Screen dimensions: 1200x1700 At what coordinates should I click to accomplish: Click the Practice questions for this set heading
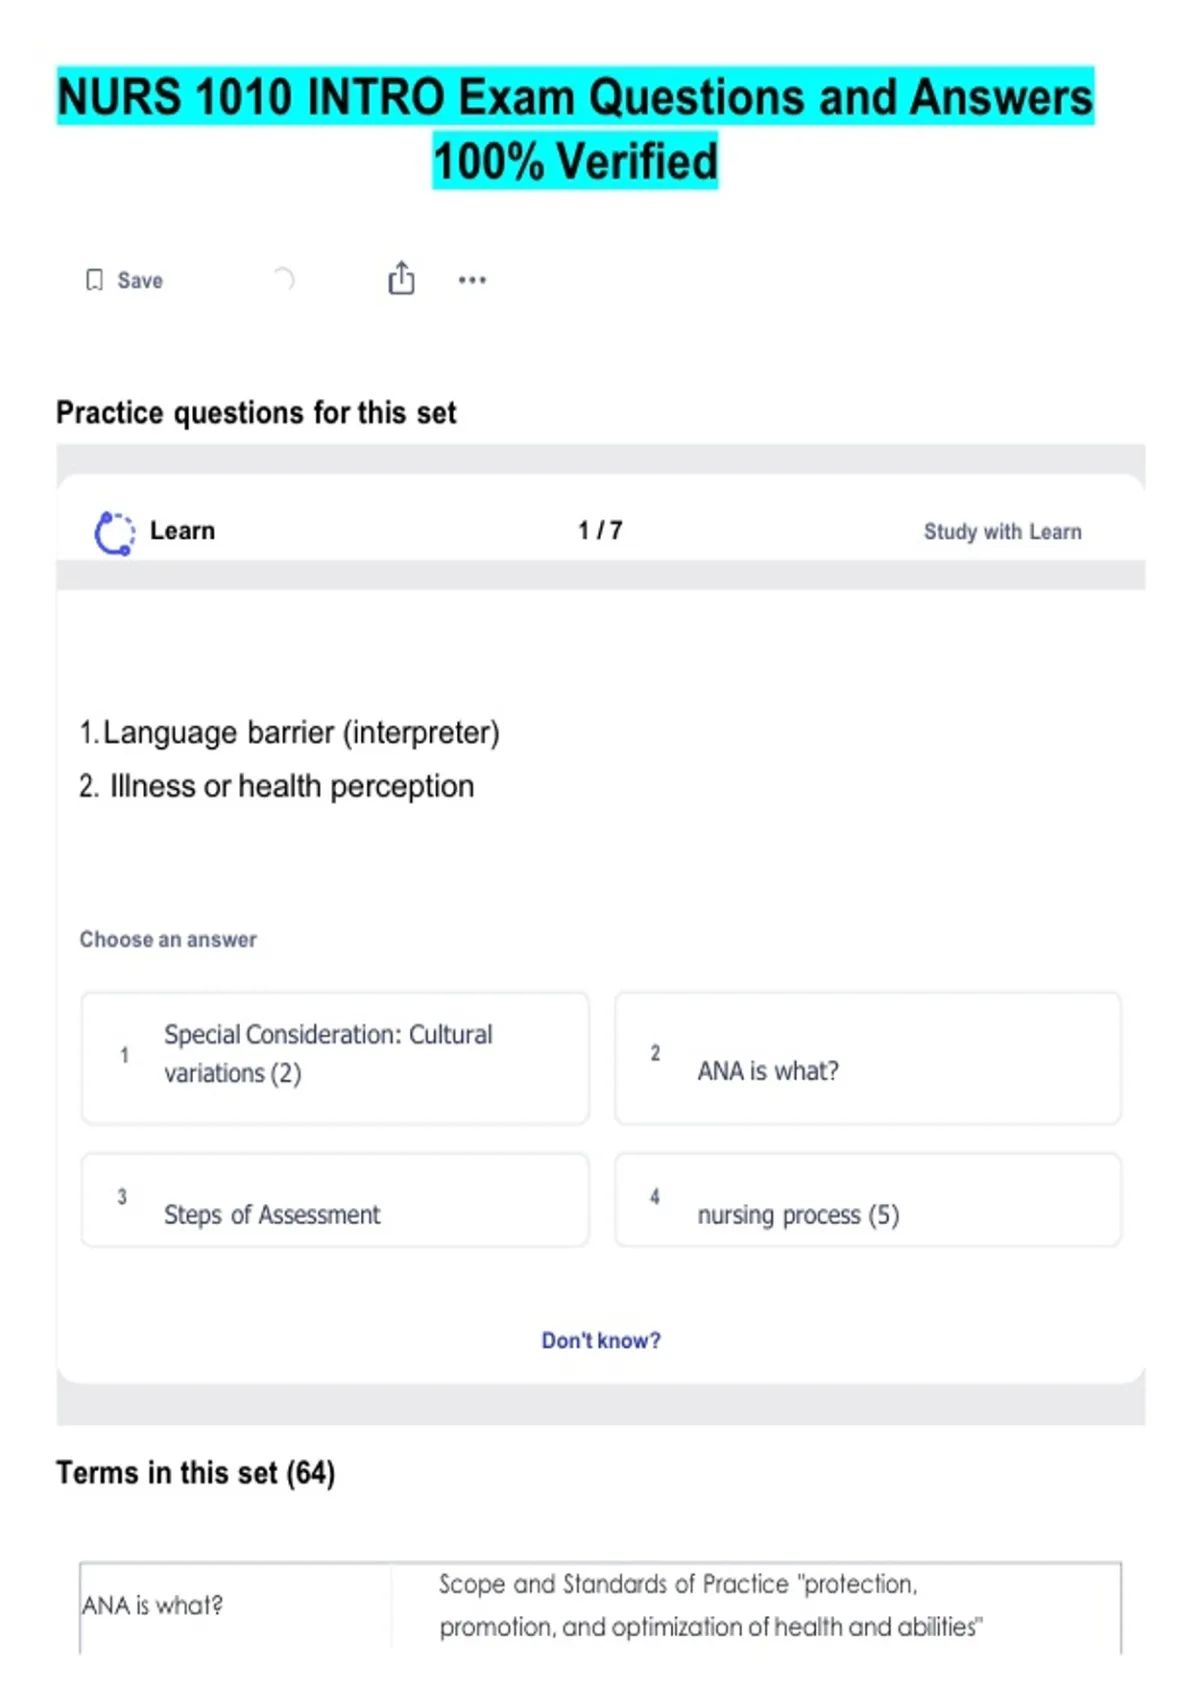256,413
